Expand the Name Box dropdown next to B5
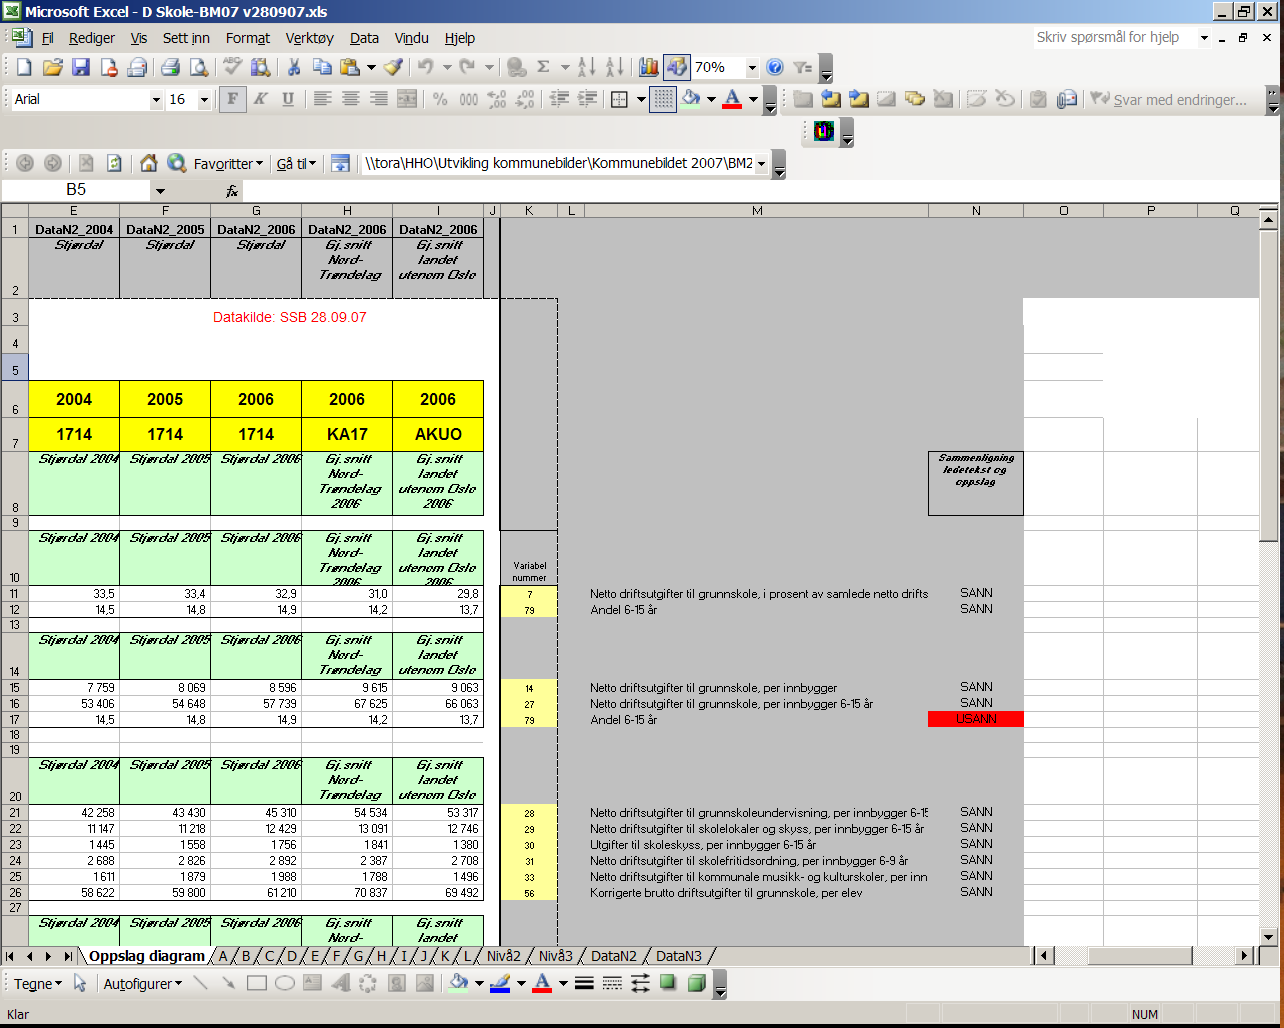This screenshot has width=1284, height=1028. [160, 191]
